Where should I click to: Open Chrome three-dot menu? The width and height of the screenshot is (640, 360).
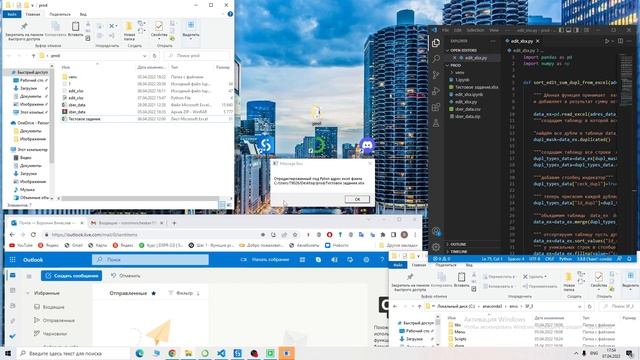point(415,235)
